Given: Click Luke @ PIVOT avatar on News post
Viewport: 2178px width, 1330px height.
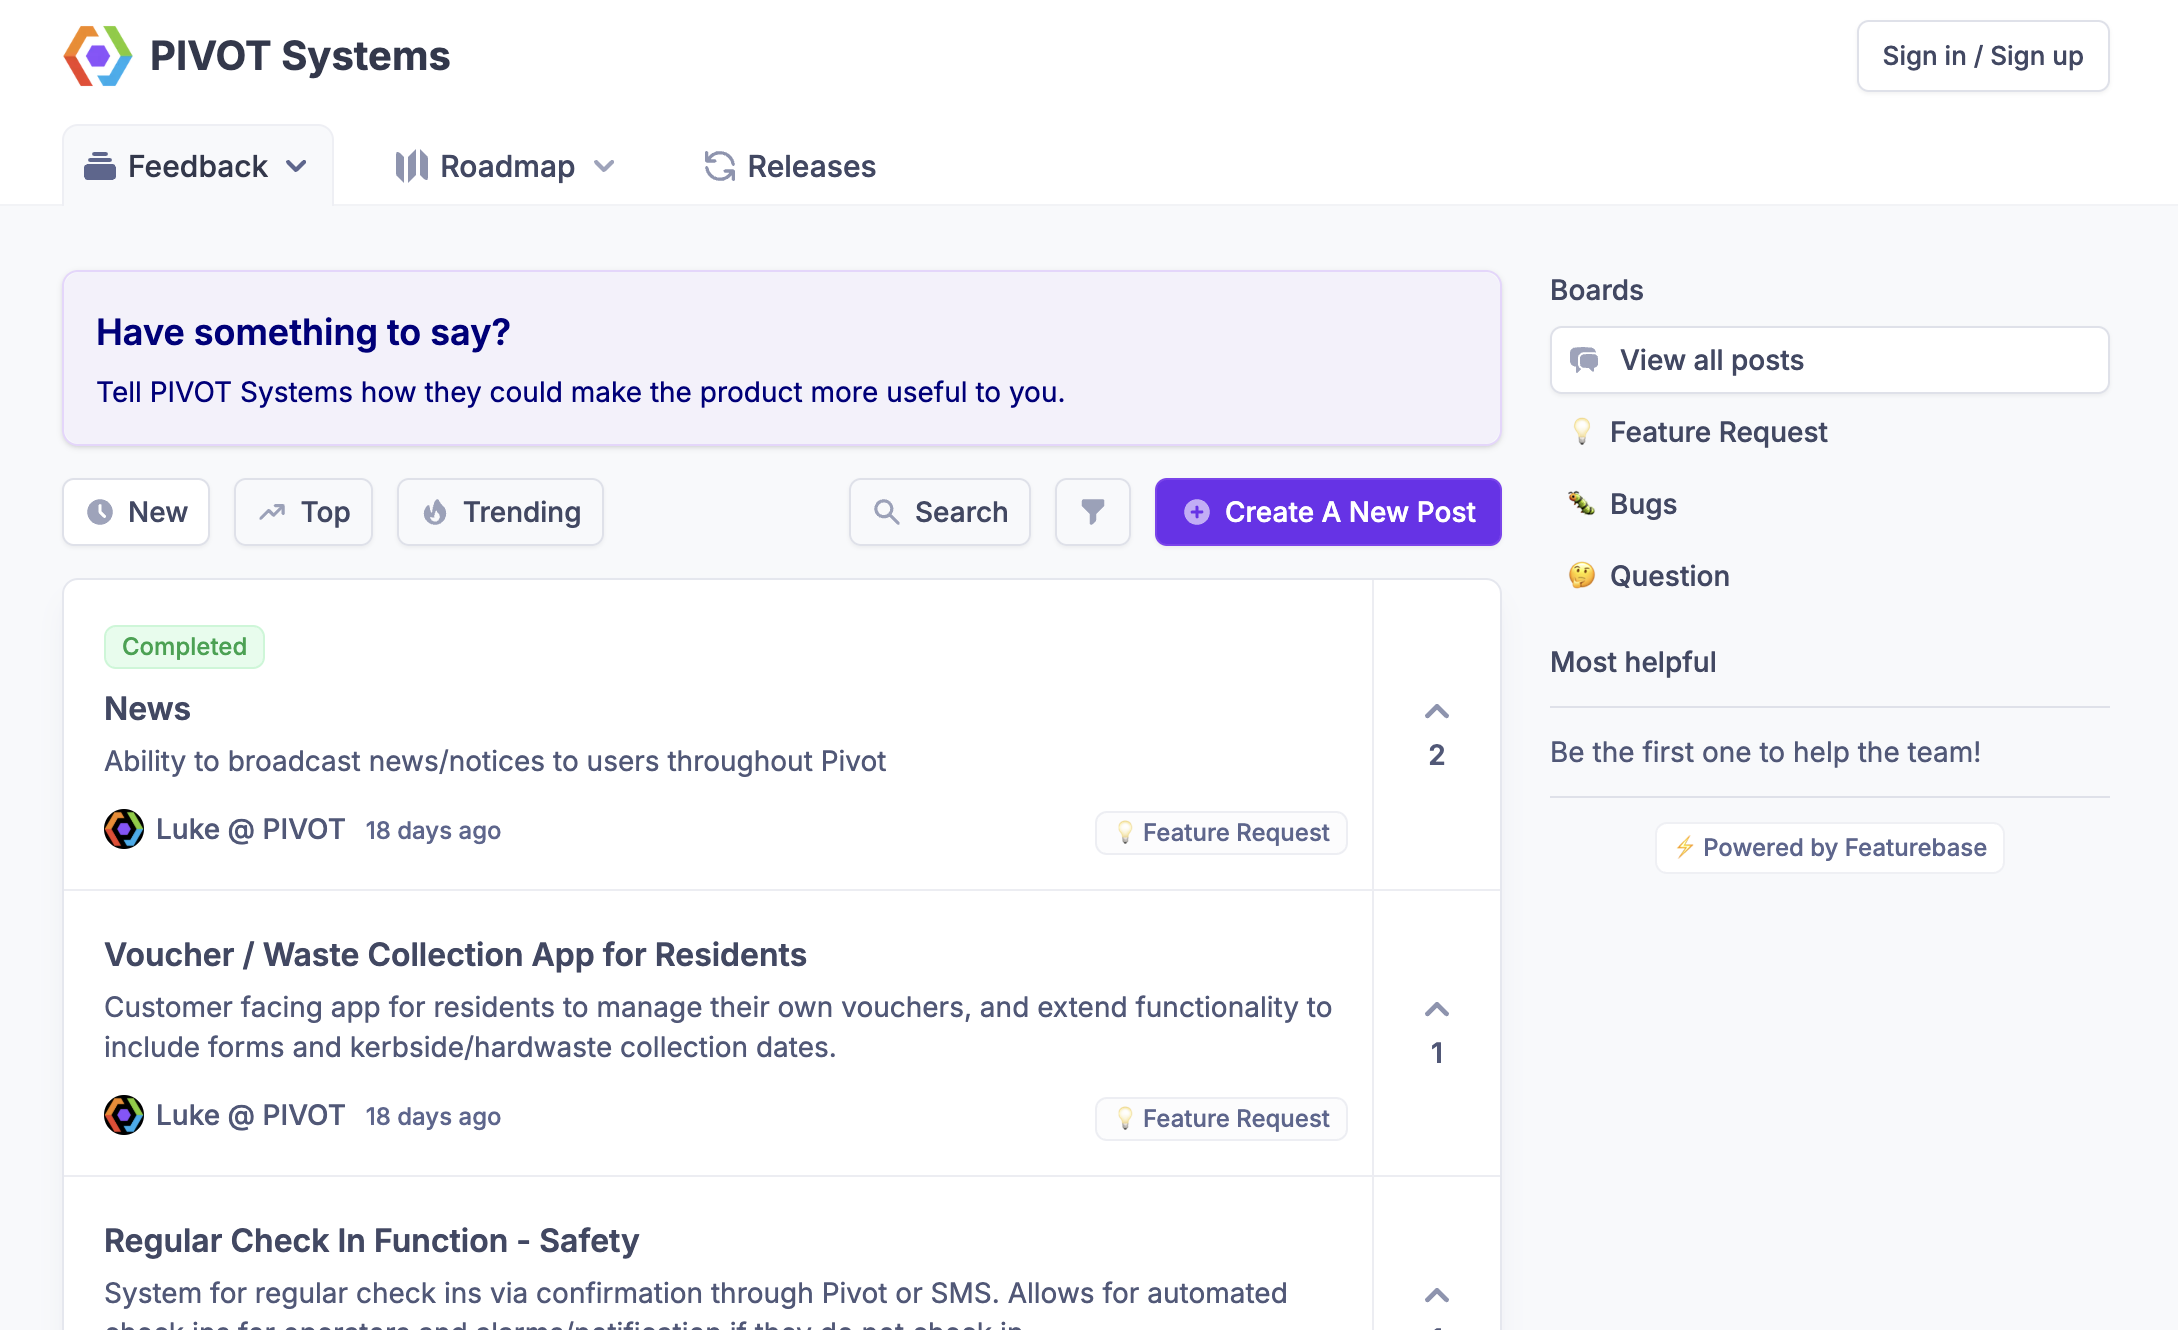Looking at the screenshot, I should 124,829.
